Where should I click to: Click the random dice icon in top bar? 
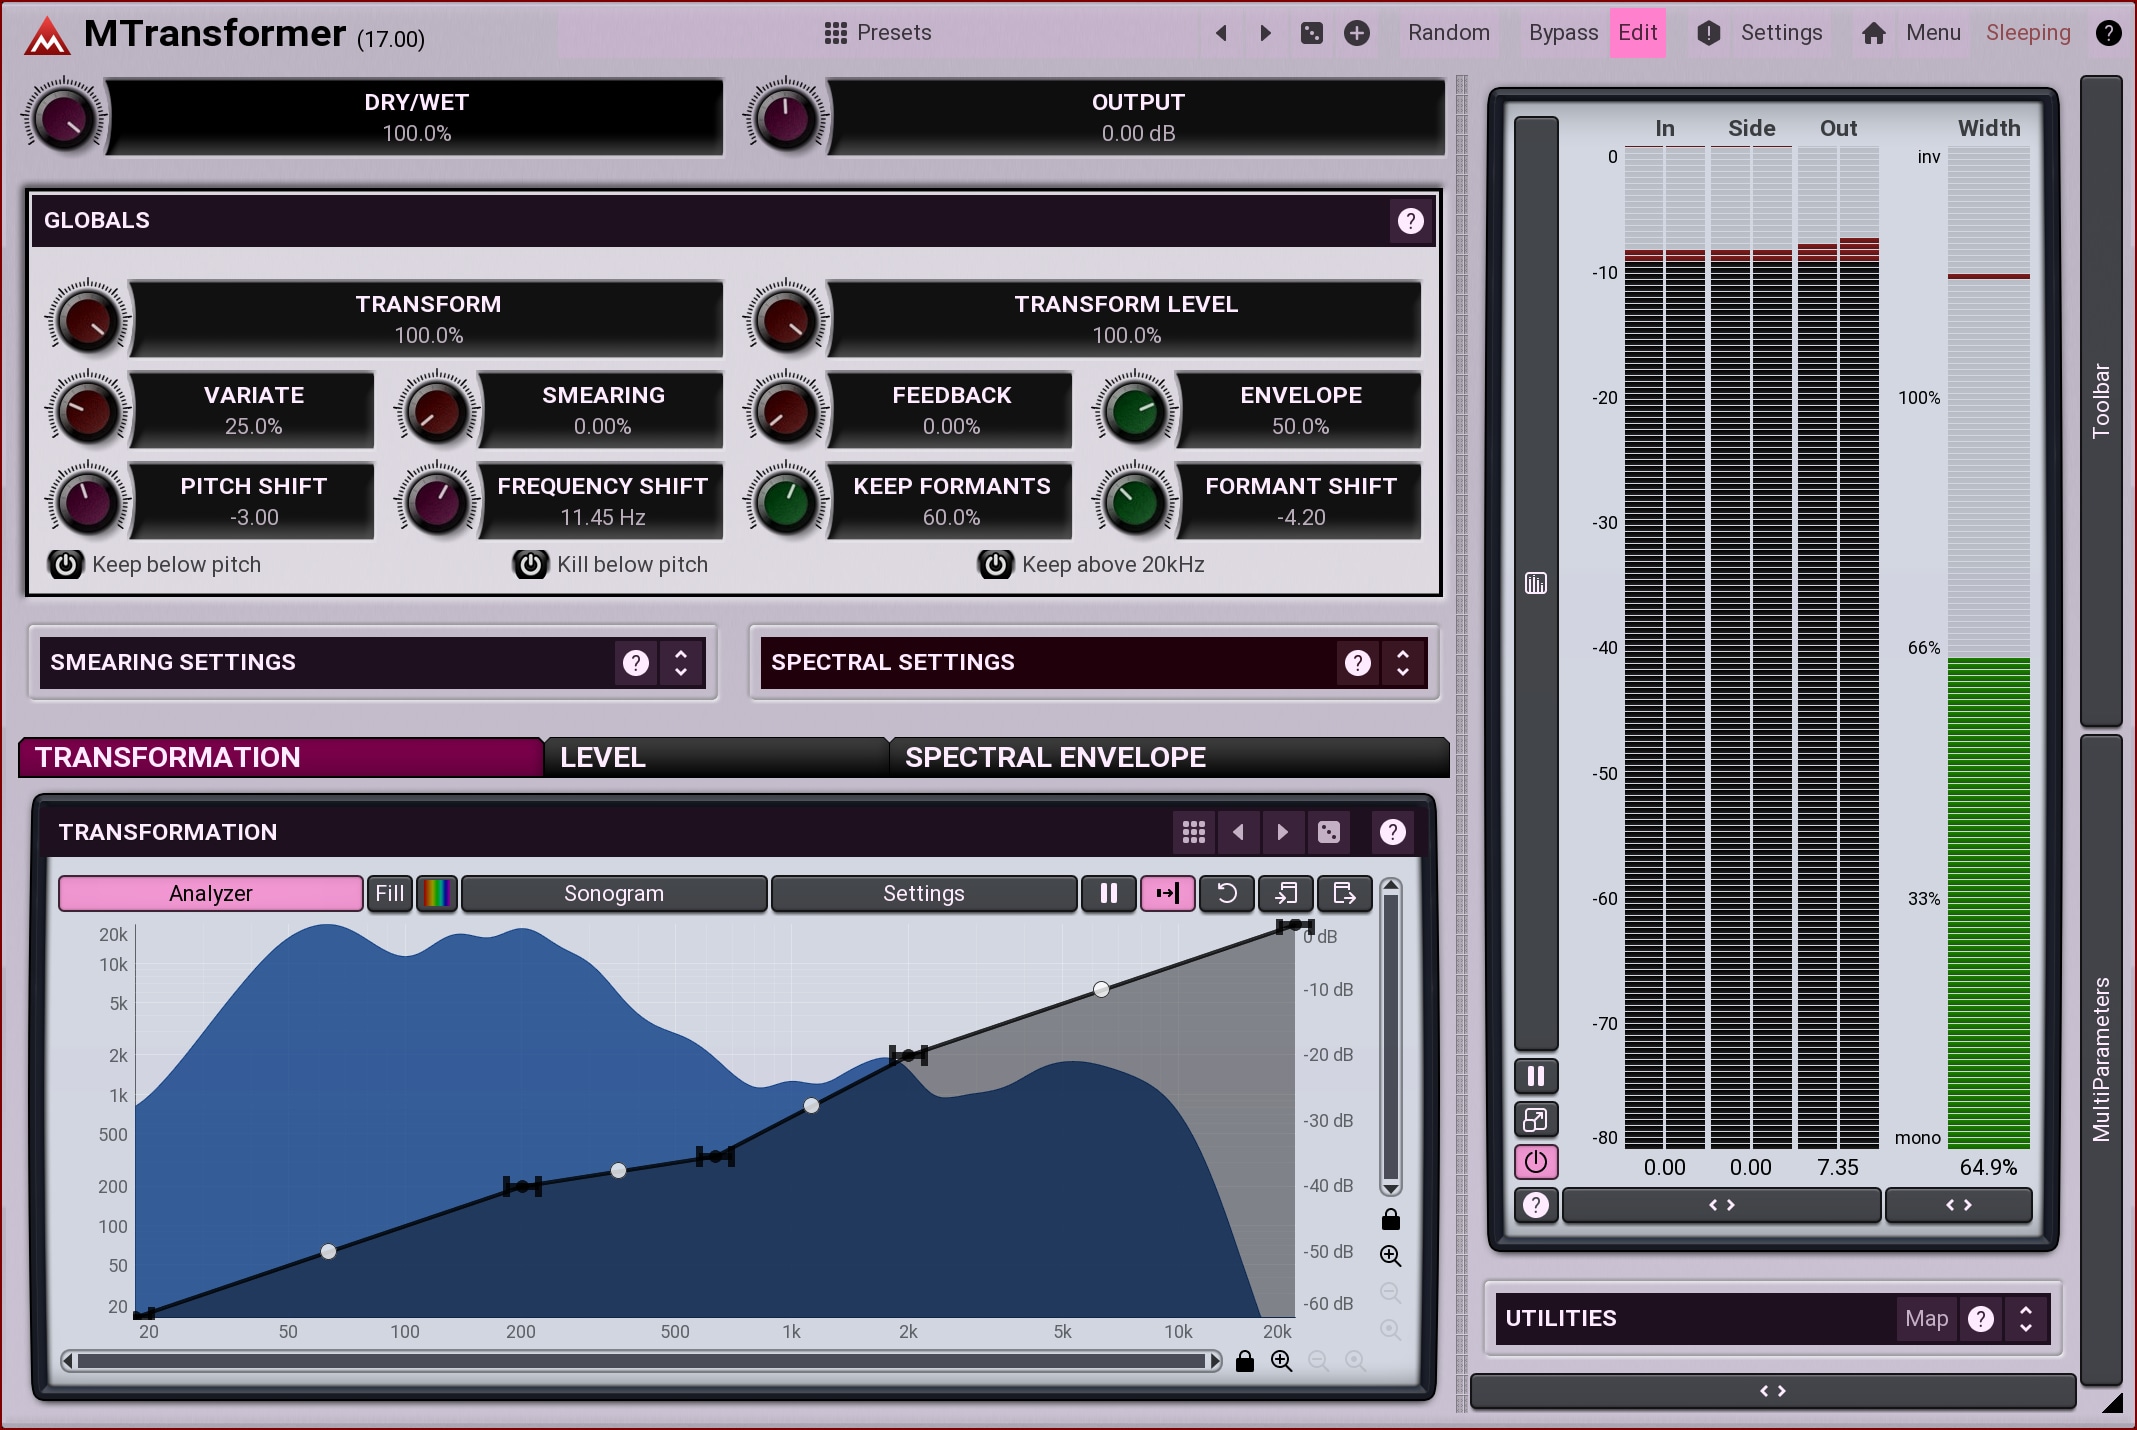coord(1311,33)
